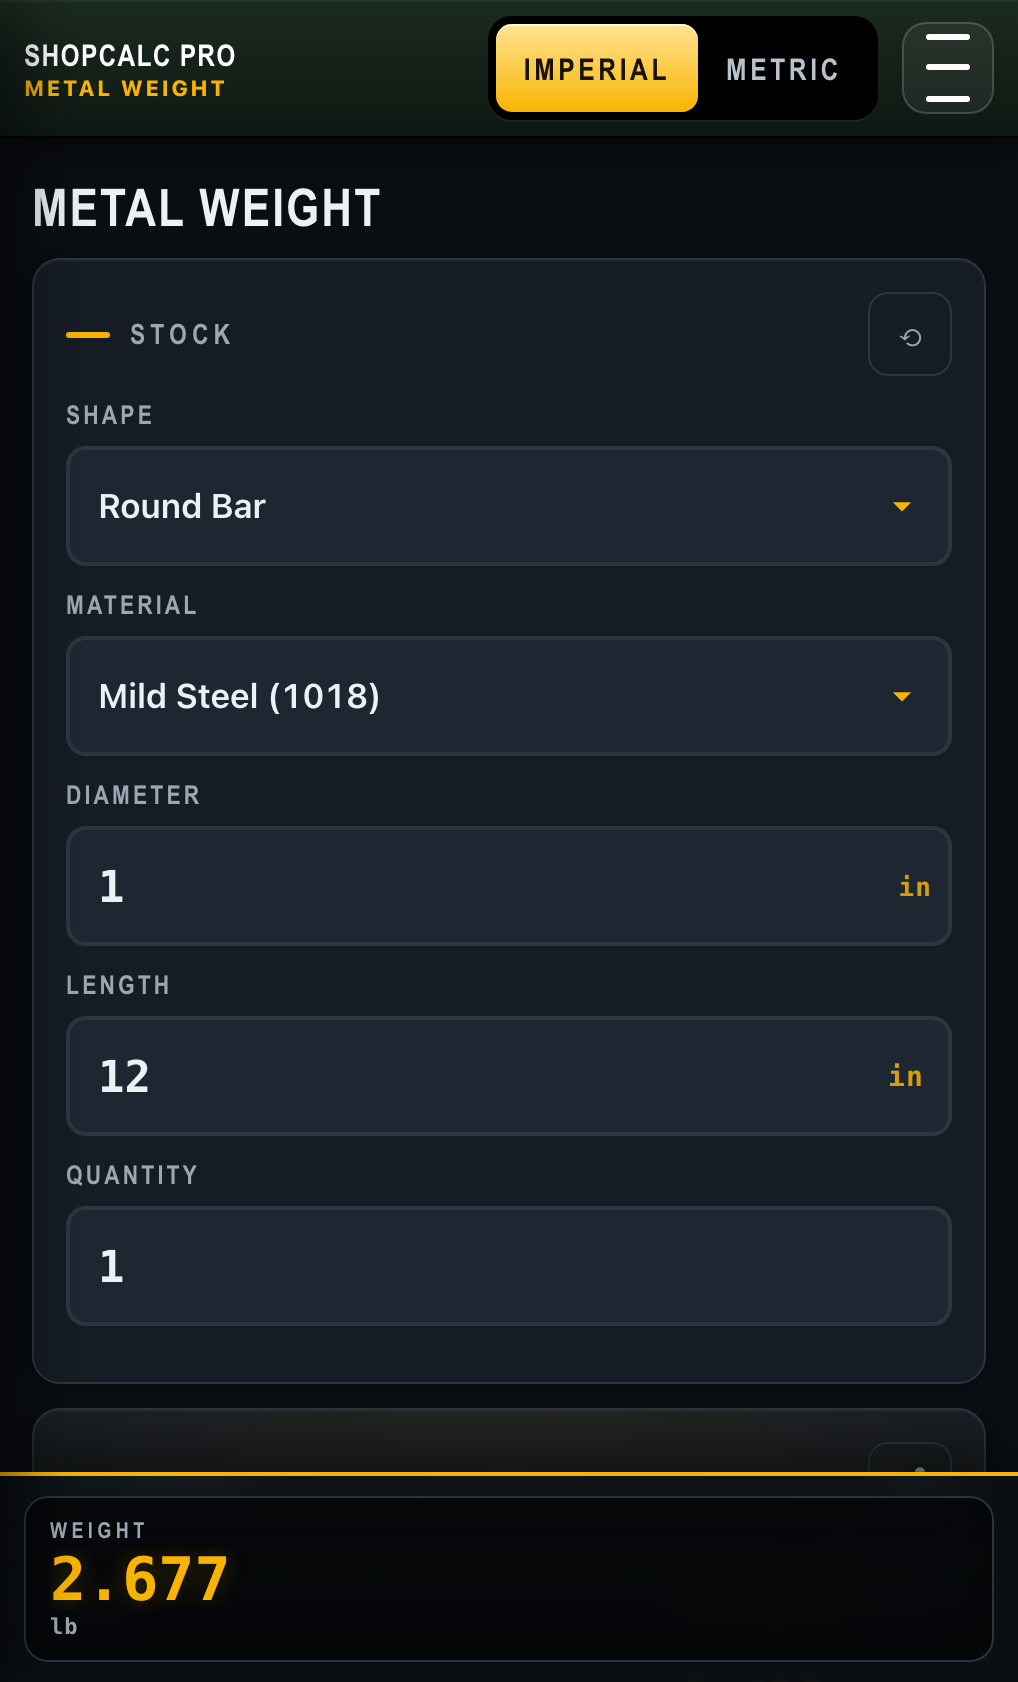Select the STOCK section label

[181, 334]
